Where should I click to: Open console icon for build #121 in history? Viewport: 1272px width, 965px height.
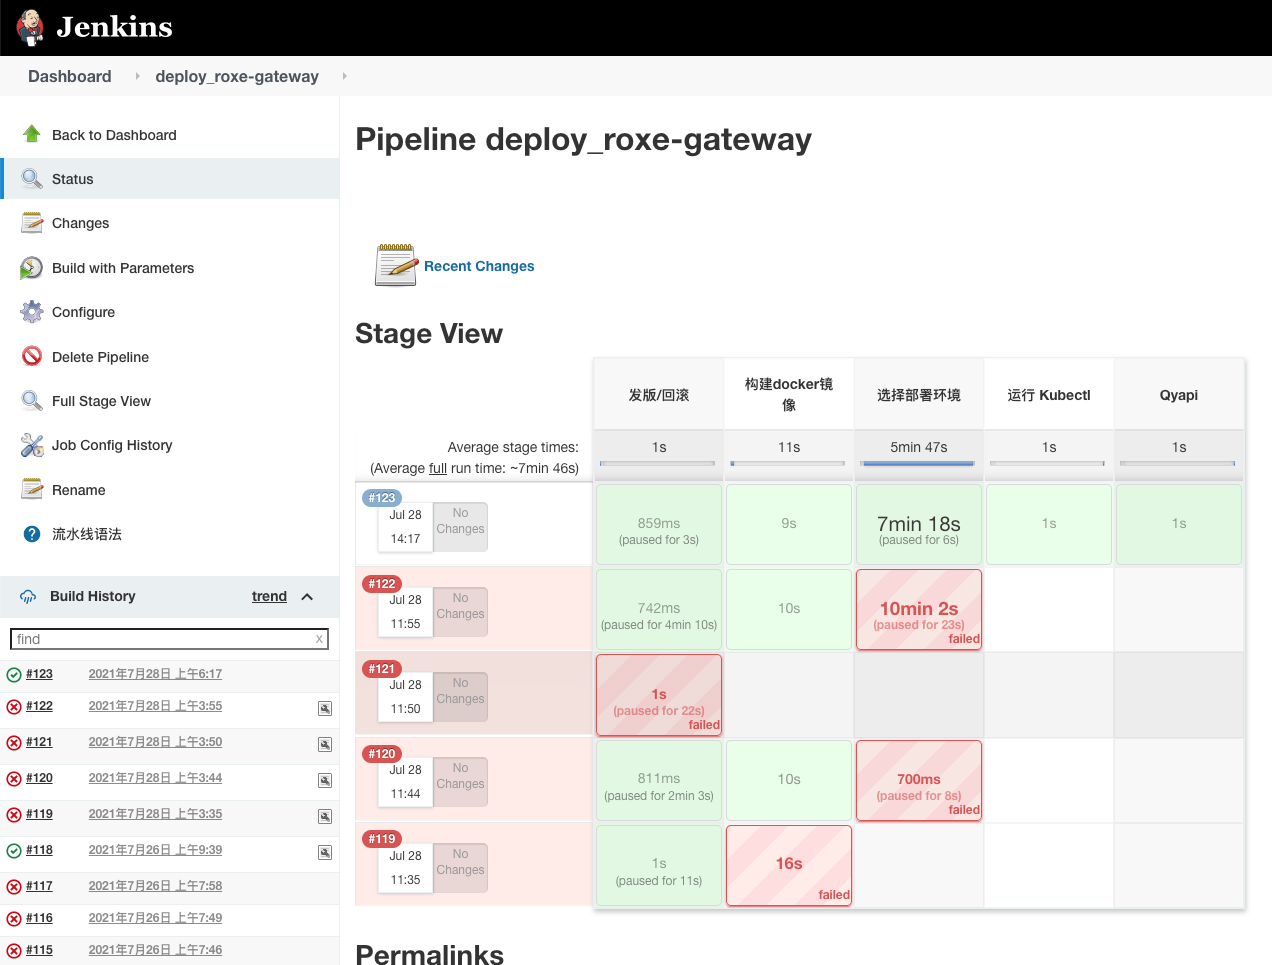(x=325, y=744)
